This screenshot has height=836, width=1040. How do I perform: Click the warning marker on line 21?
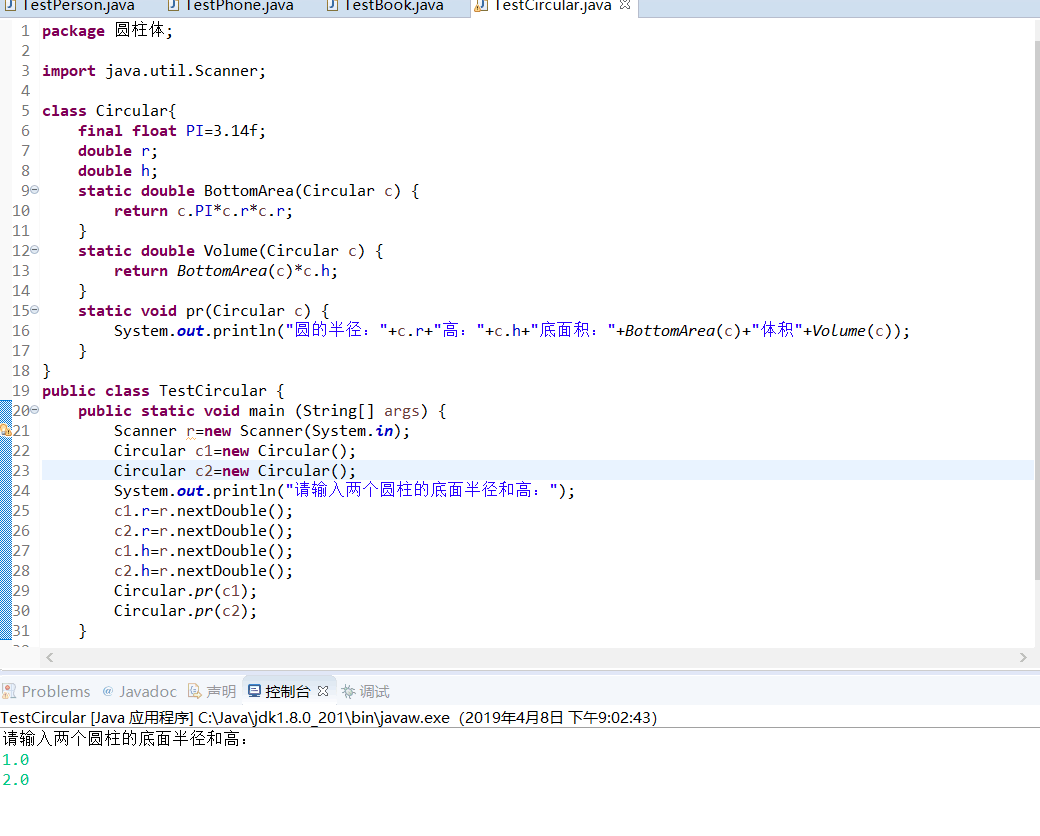pos(6,430)
